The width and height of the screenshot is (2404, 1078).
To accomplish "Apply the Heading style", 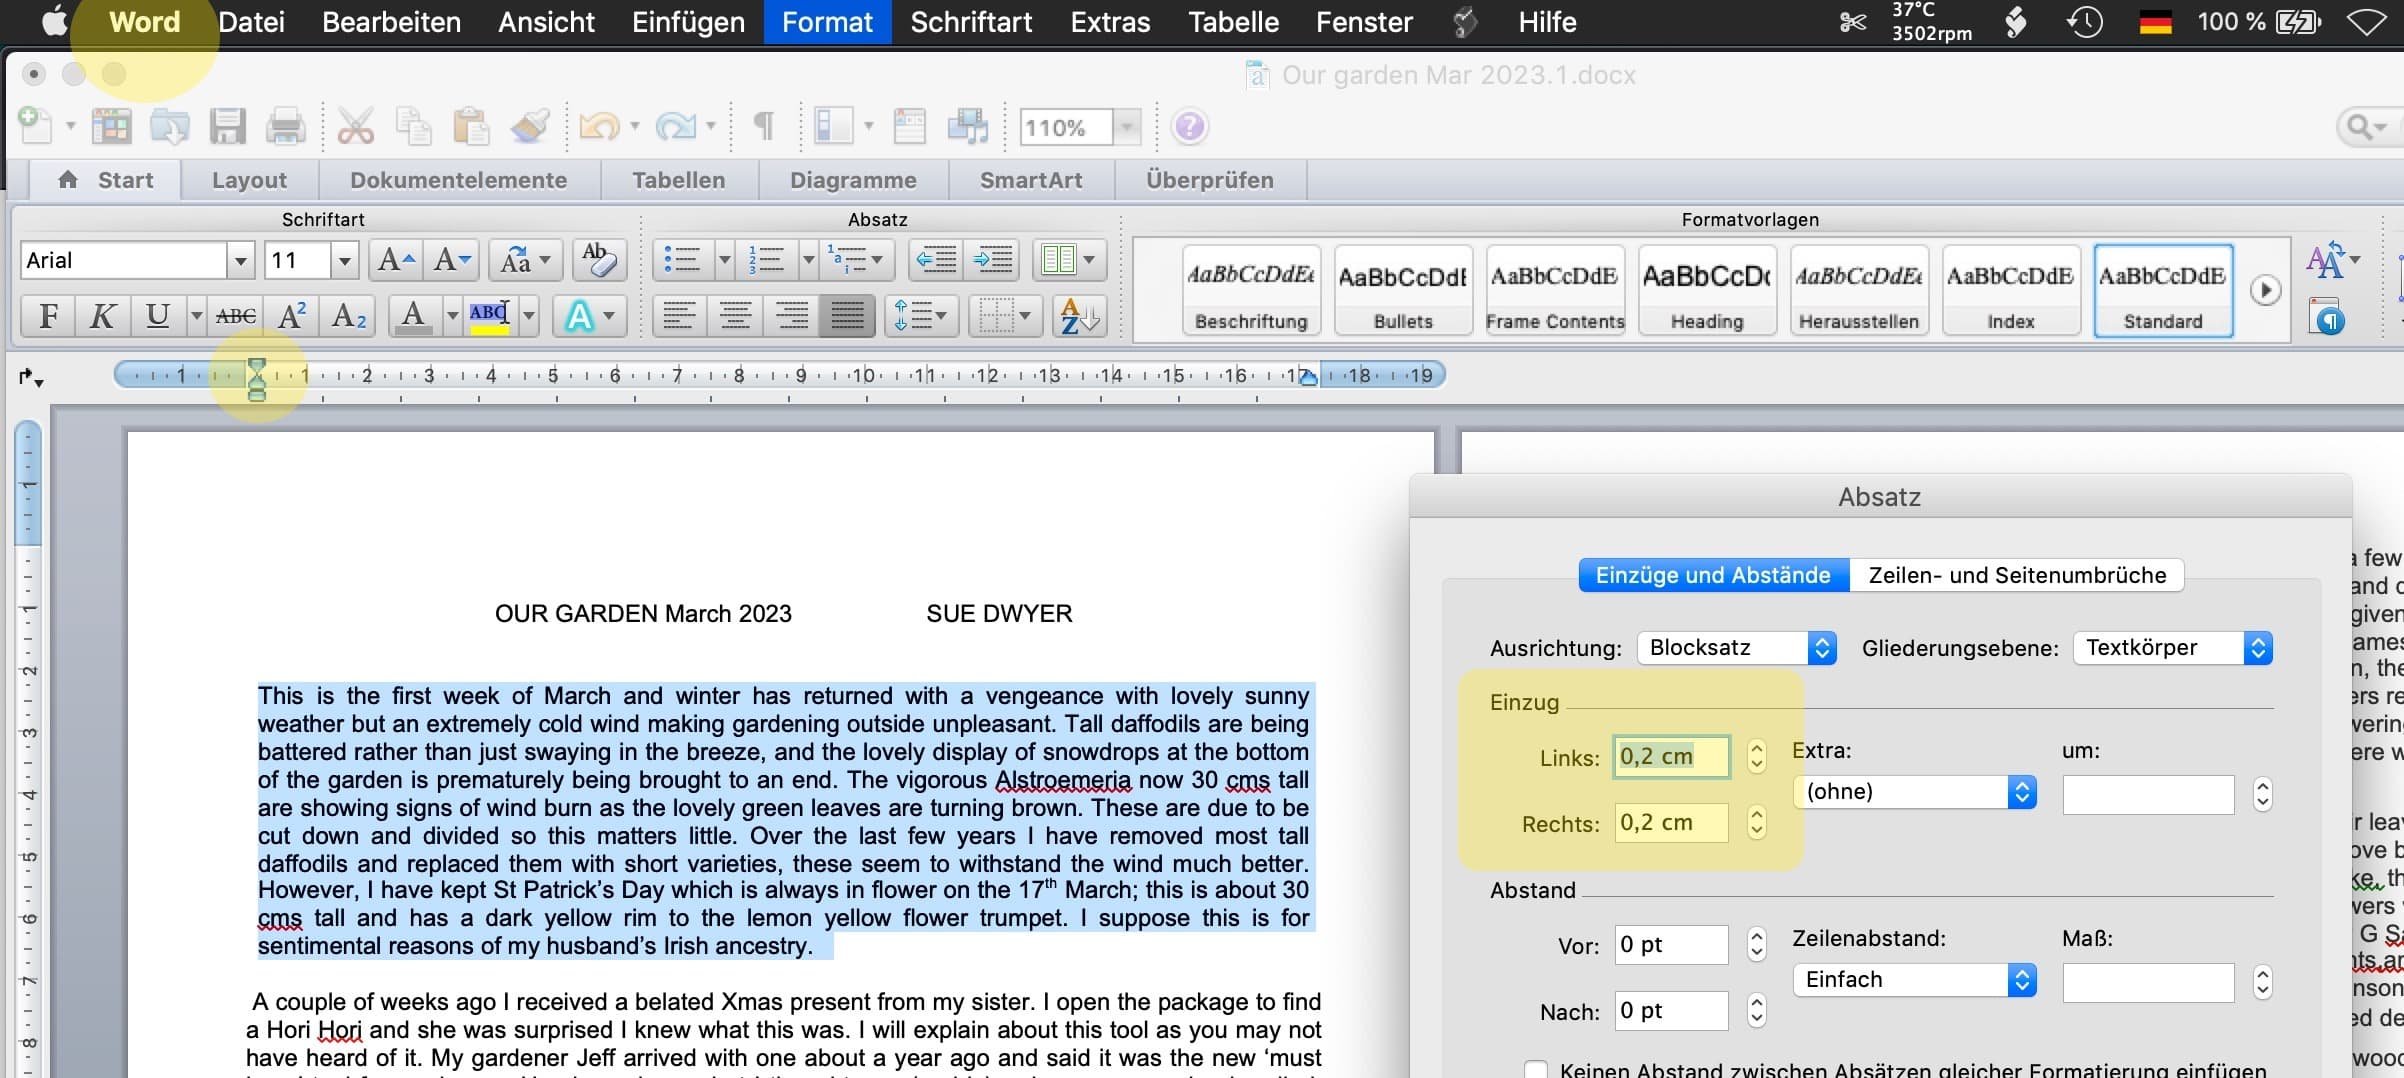I will tap(1706, 290).
